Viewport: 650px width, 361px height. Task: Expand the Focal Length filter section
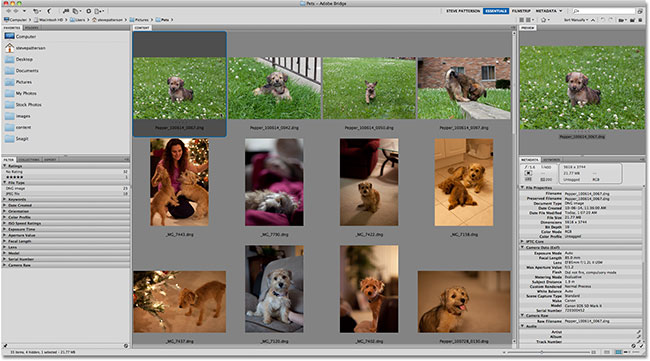(x=5, y=241)
